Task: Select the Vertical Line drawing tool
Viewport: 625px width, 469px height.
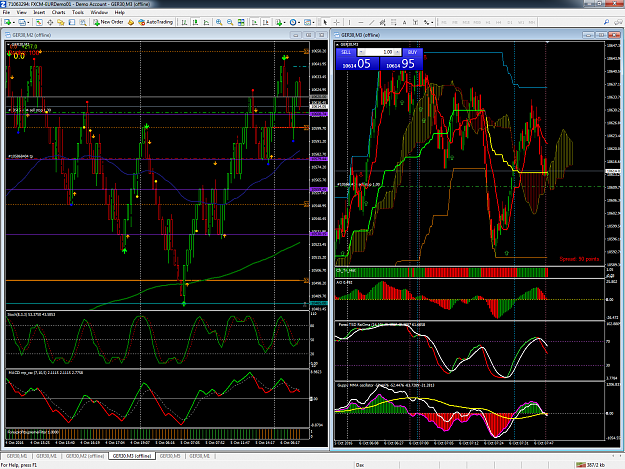Action: click(x=349, y=22)
